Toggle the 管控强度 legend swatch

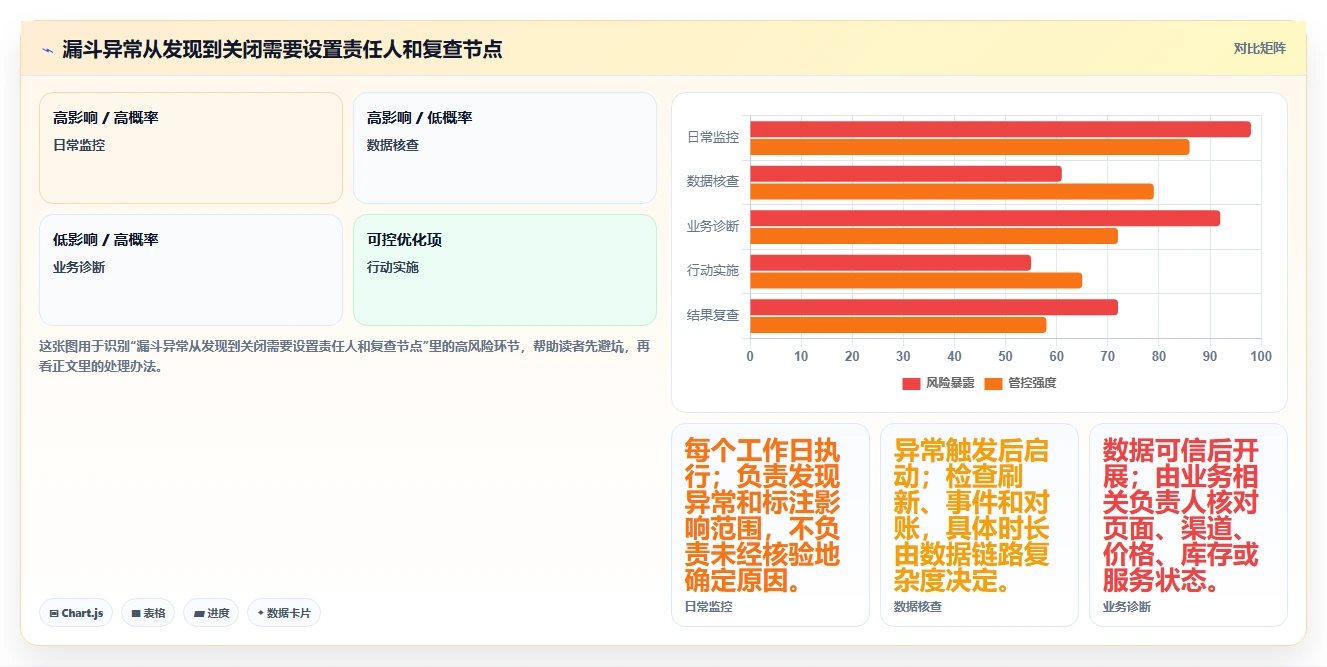993,383
